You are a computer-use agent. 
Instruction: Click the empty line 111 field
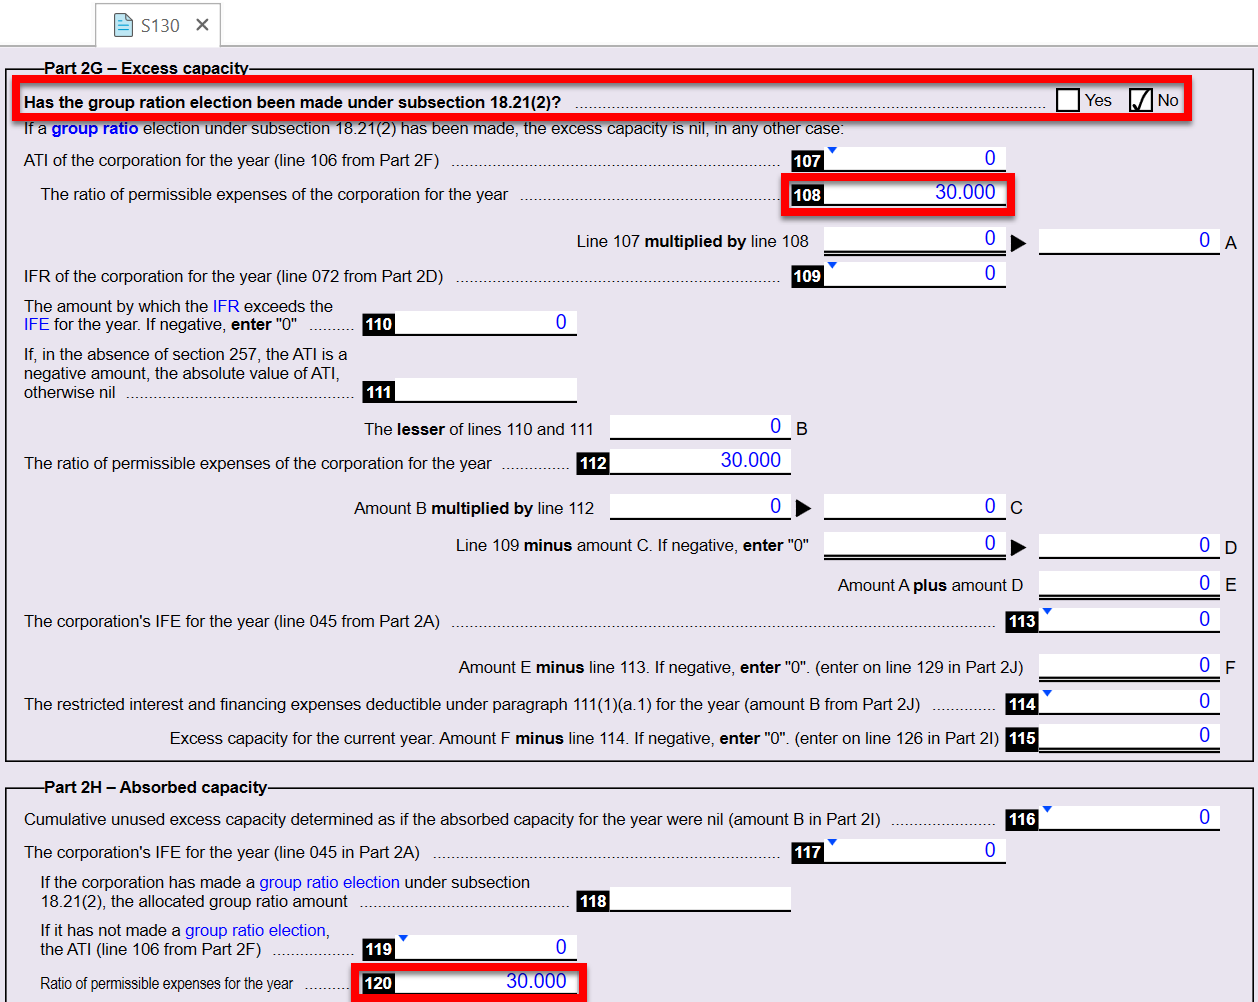[485, 391]
